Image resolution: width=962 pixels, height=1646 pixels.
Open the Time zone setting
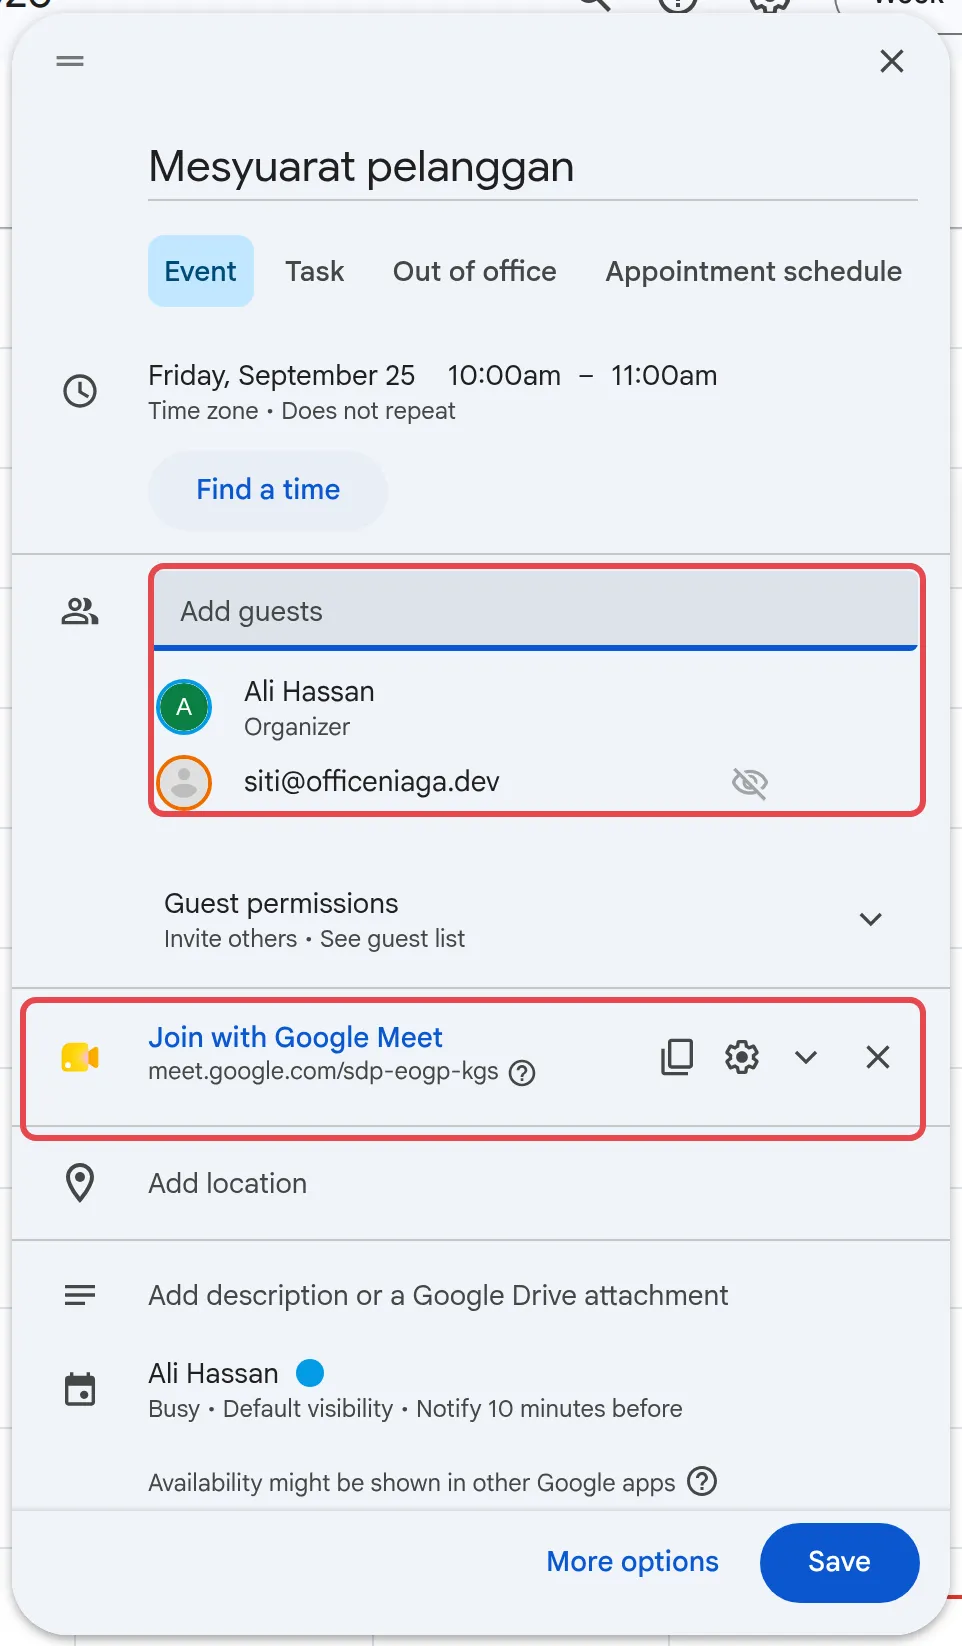coord(203,411)
